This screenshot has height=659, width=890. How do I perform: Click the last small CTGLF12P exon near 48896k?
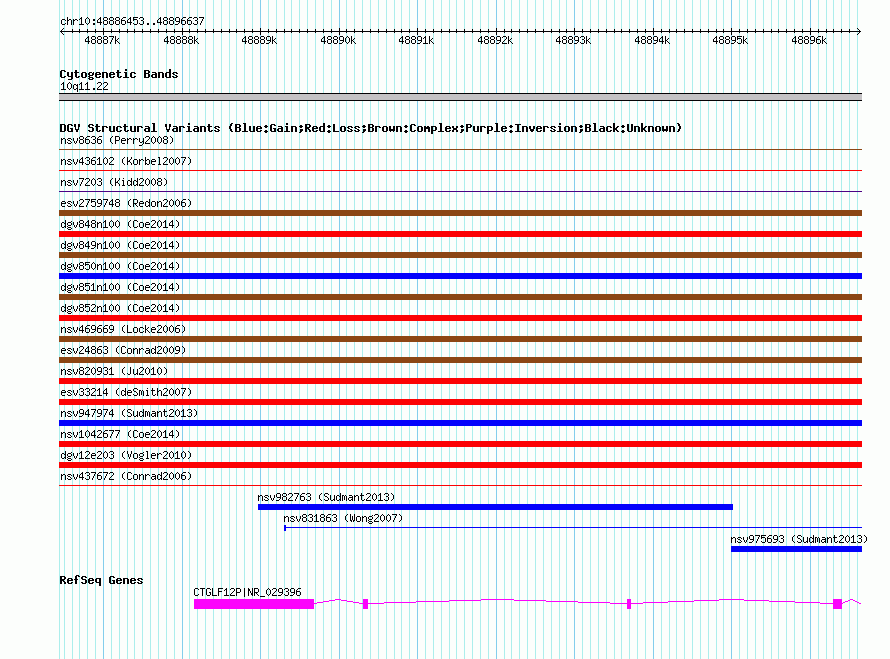click(837, 604)
